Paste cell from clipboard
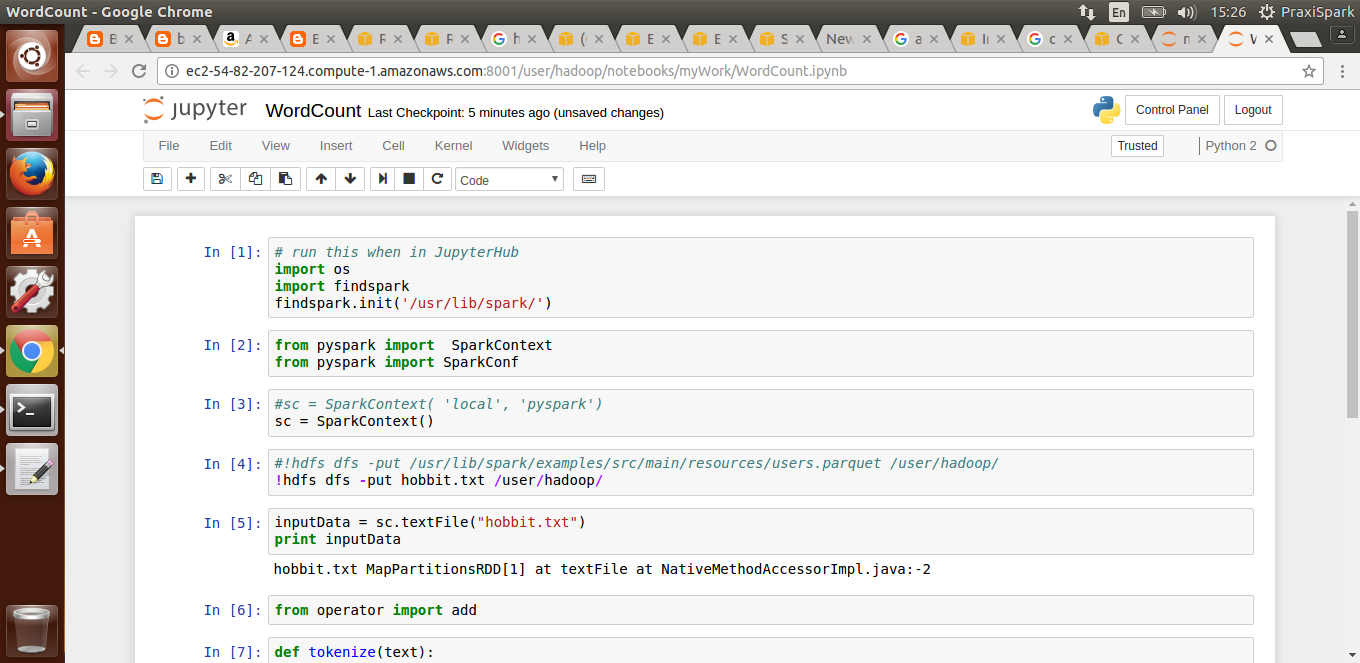Image resolution: width=1360 pixels, height=663 pixels. [284, 179]
